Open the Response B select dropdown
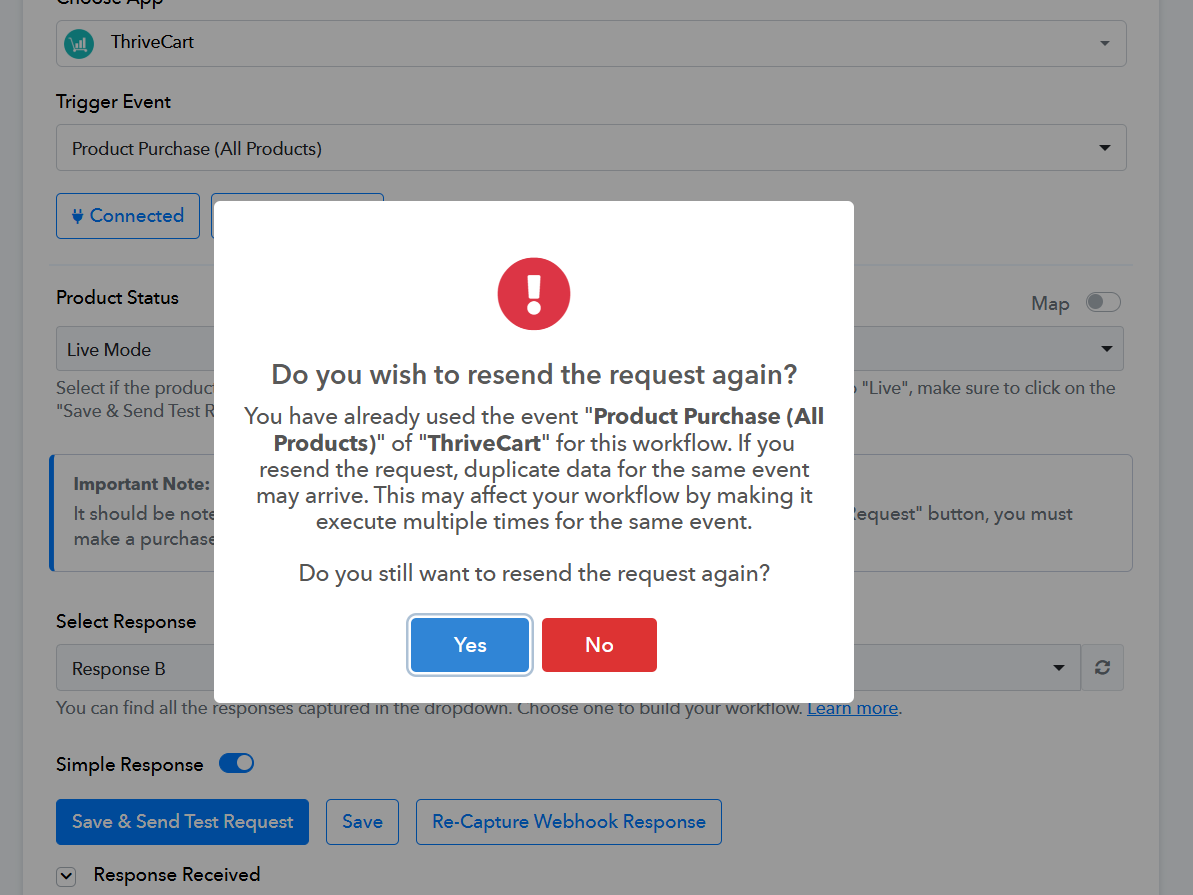This screenshot has width=1193, height=895. tap(568, 667)
